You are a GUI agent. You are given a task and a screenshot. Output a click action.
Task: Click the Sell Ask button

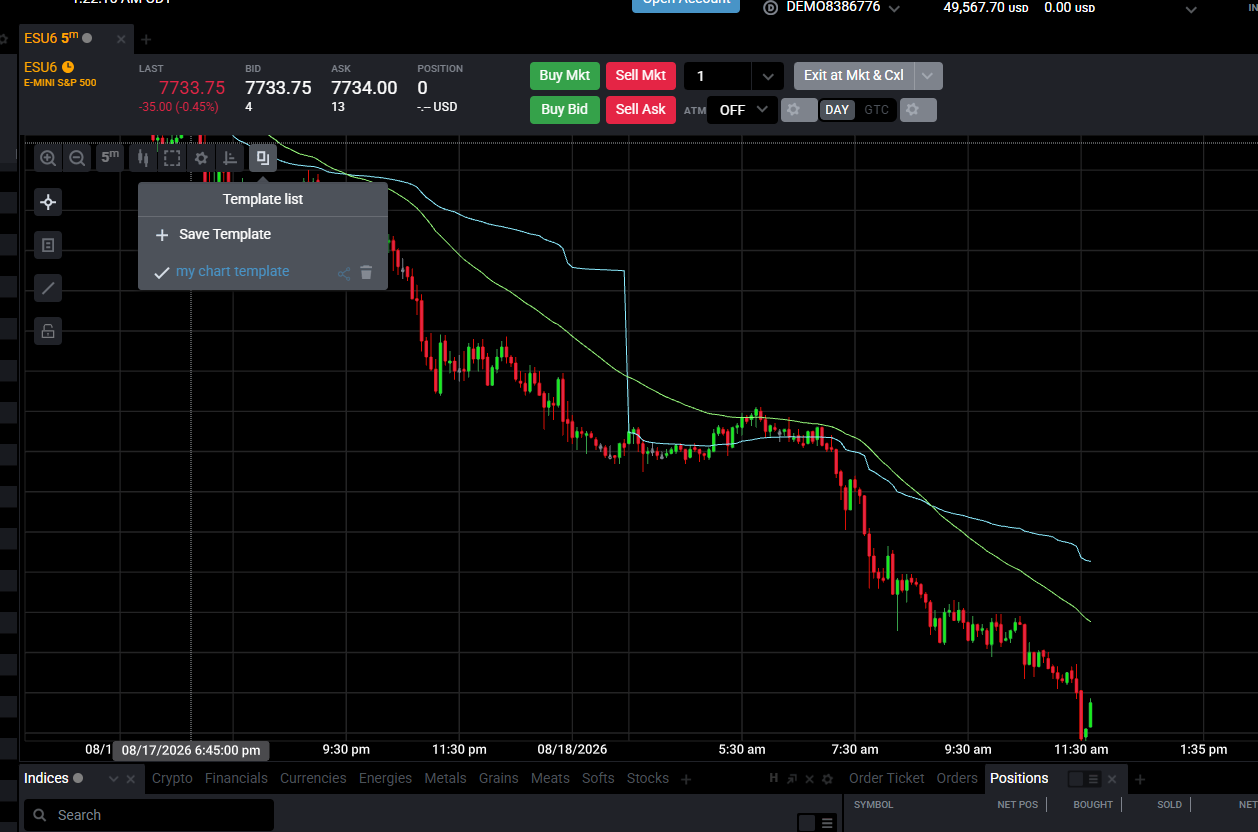[x=641, y=109]
